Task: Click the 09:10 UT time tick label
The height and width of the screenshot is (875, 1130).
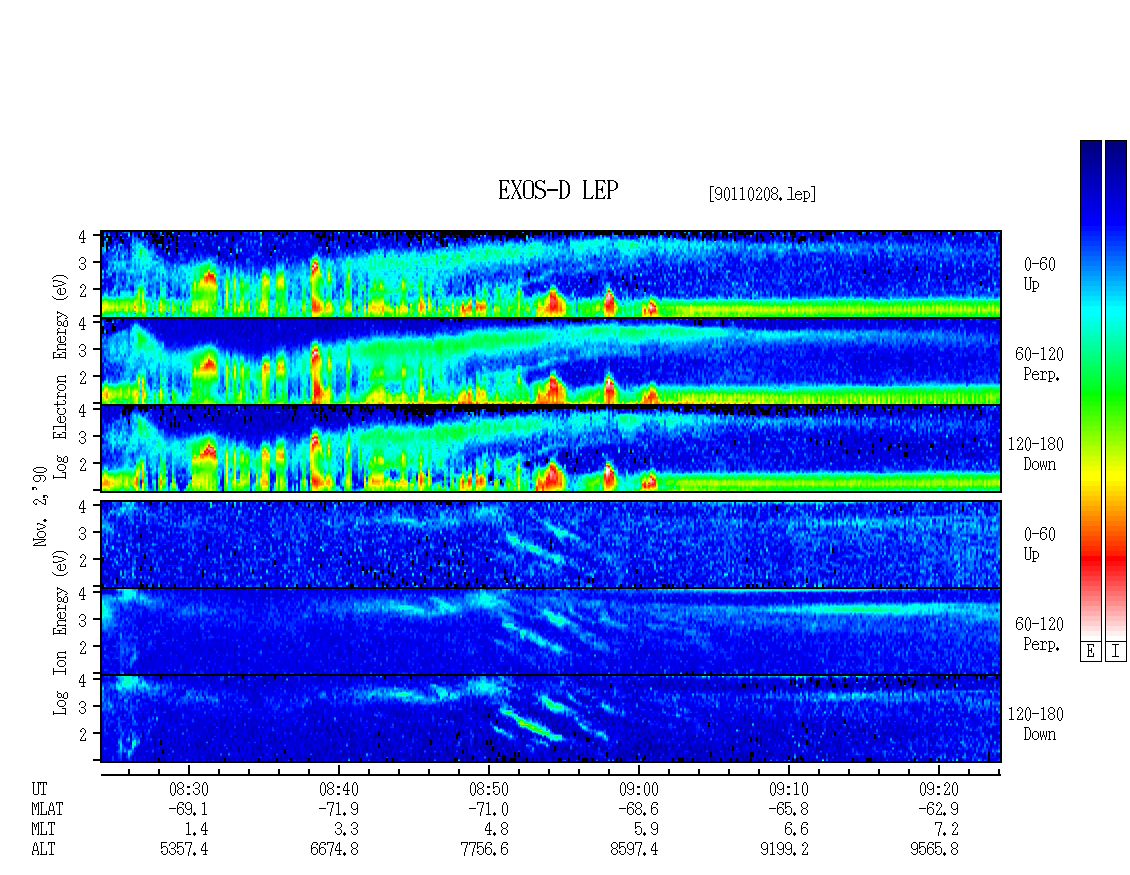Action: click(x=788, y=790)
